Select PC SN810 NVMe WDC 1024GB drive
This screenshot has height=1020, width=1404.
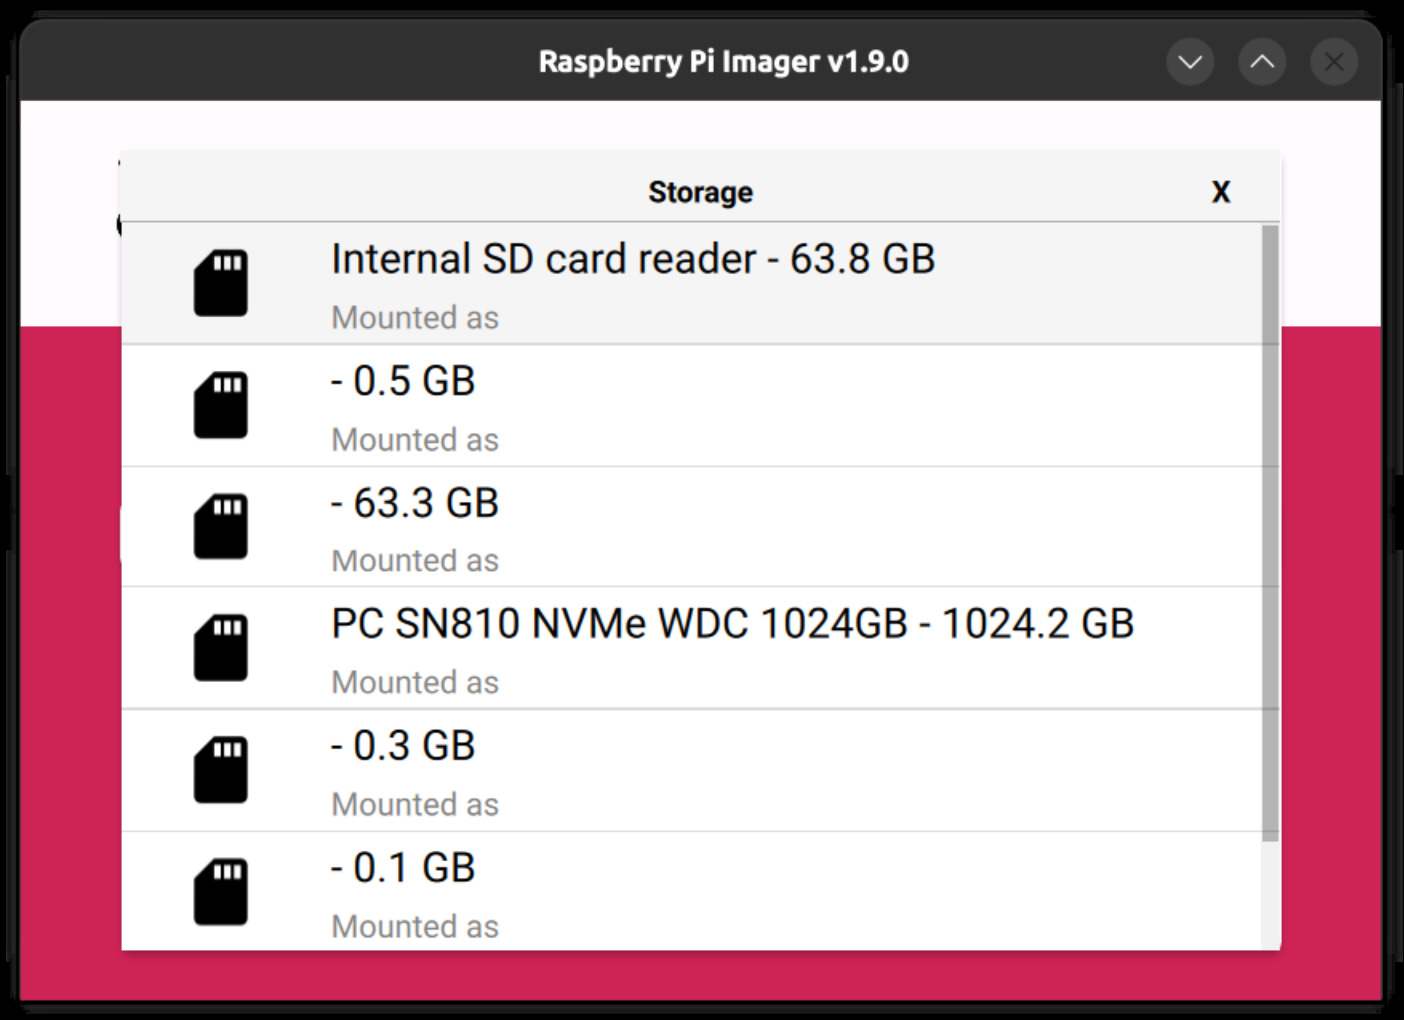tap(732, 625)
